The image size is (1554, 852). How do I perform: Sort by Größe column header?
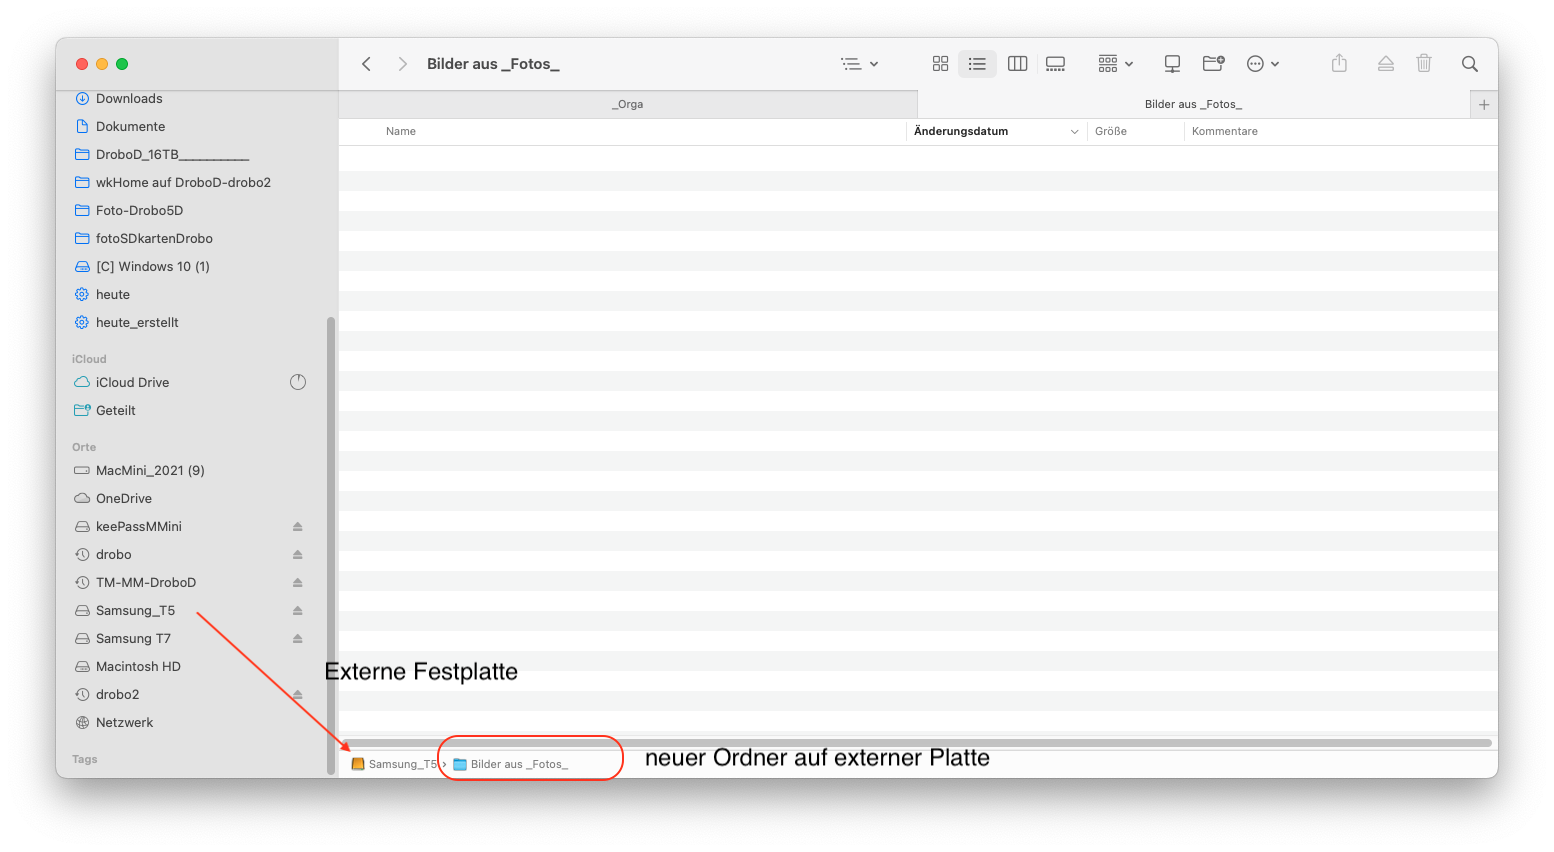1111,131
